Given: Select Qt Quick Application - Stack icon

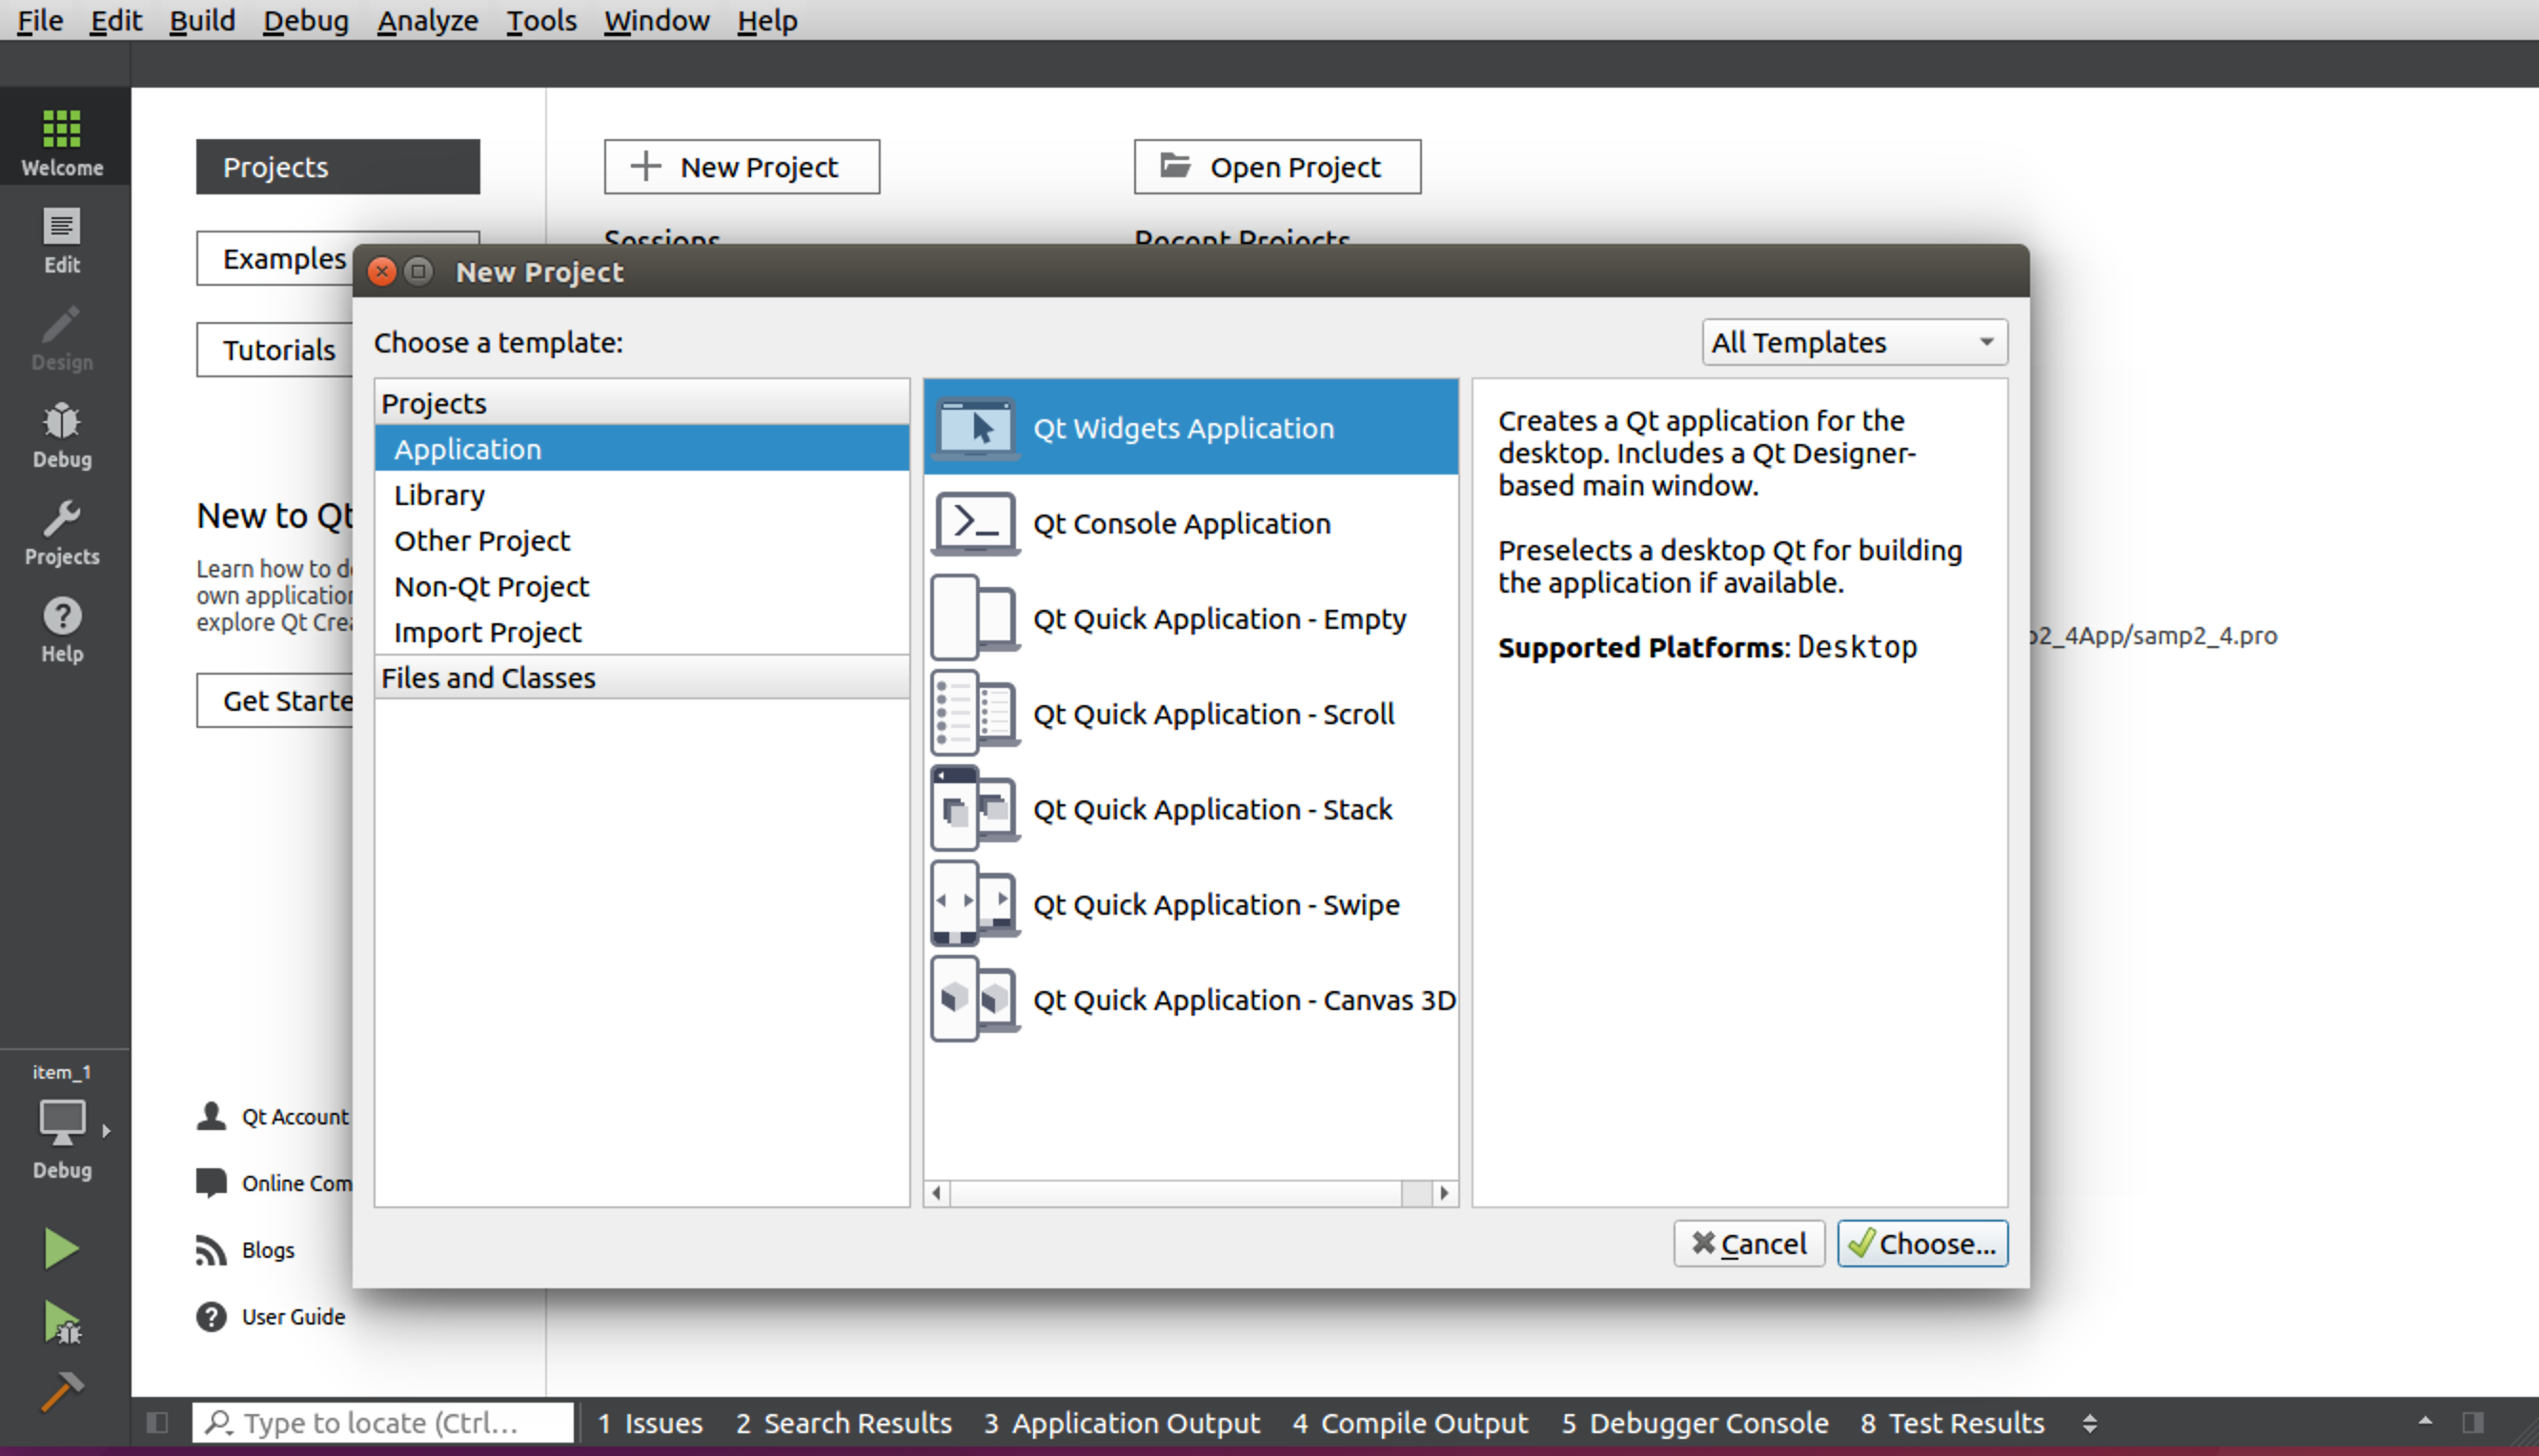Looking at the screenshot, I should click(975, 809).
